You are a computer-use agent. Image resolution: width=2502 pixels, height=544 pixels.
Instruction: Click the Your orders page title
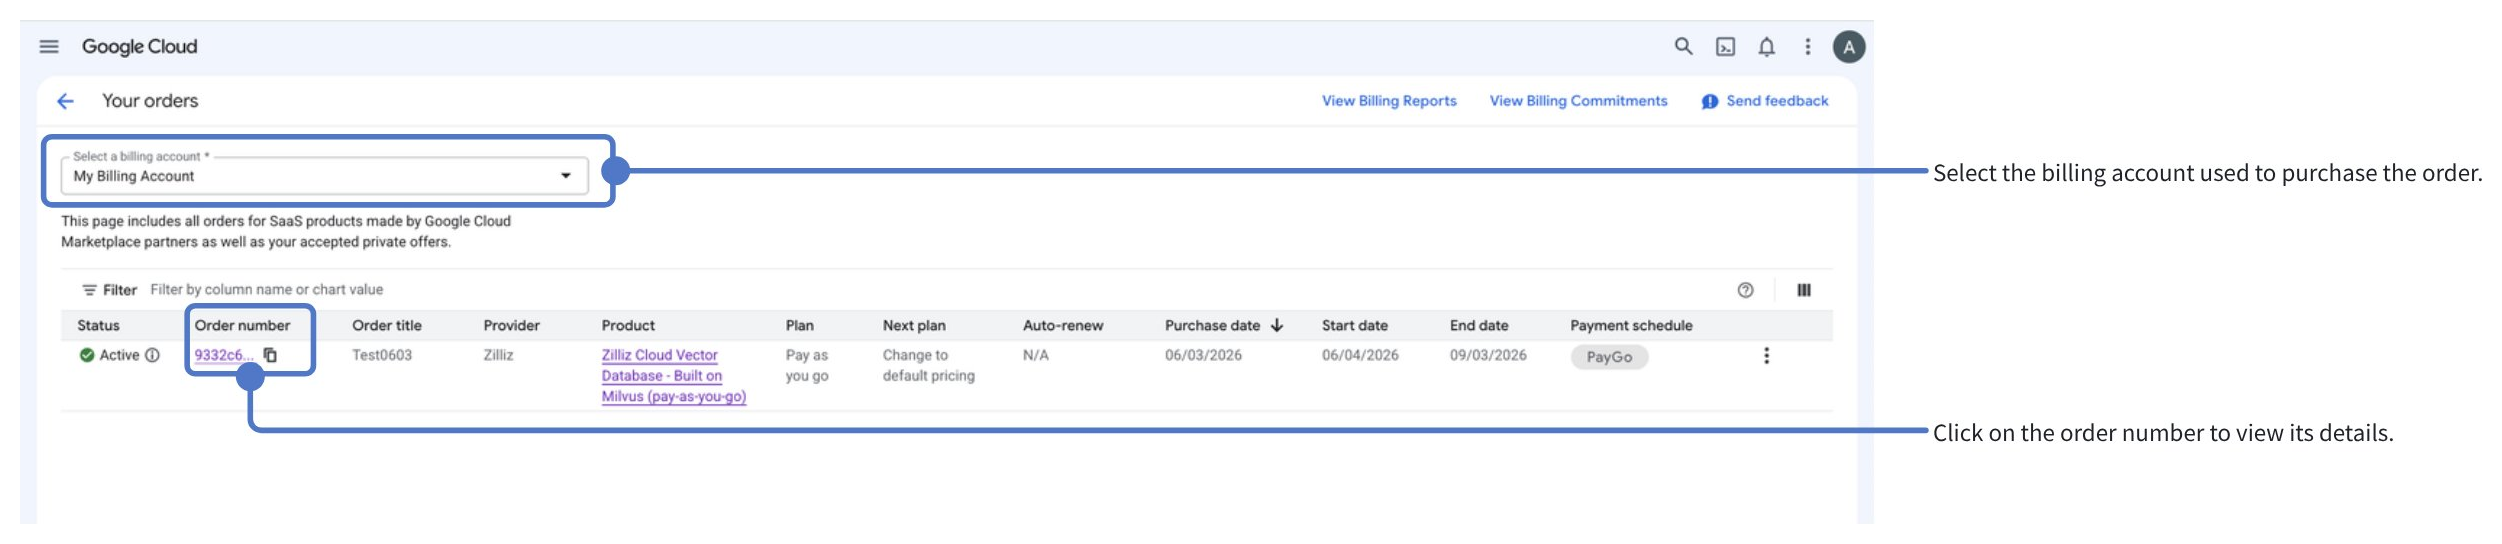pos(150,101)
